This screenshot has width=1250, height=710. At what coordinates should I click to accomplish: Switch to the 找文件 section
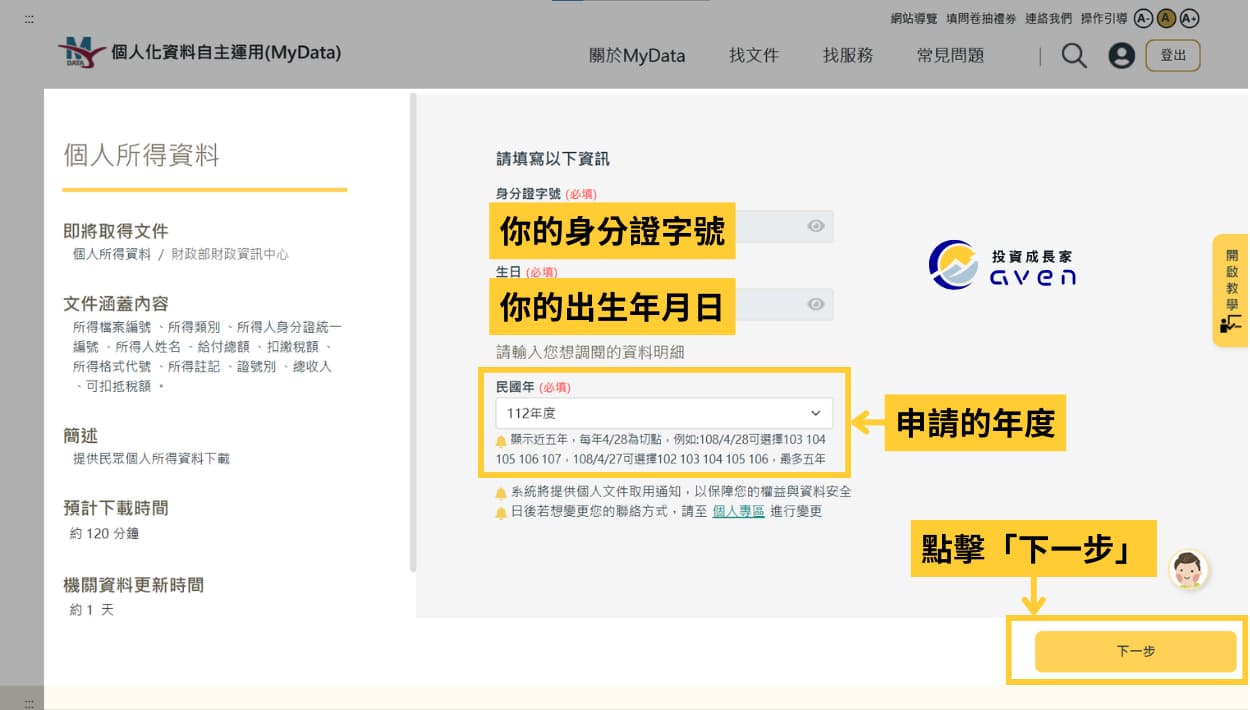[755, 55]
